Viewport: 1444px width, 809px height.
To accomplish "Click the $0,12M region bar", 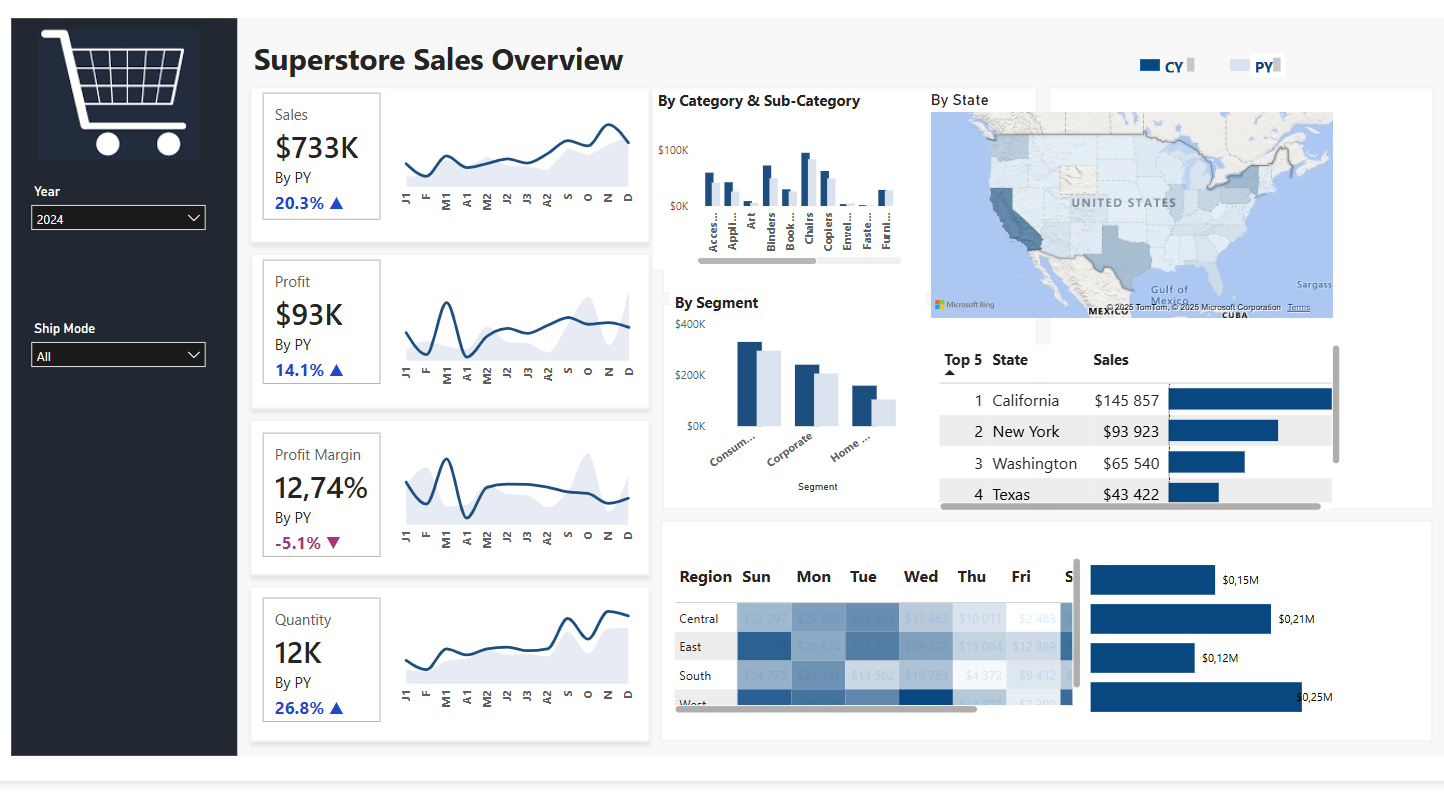I will [x=1142, y=658].
